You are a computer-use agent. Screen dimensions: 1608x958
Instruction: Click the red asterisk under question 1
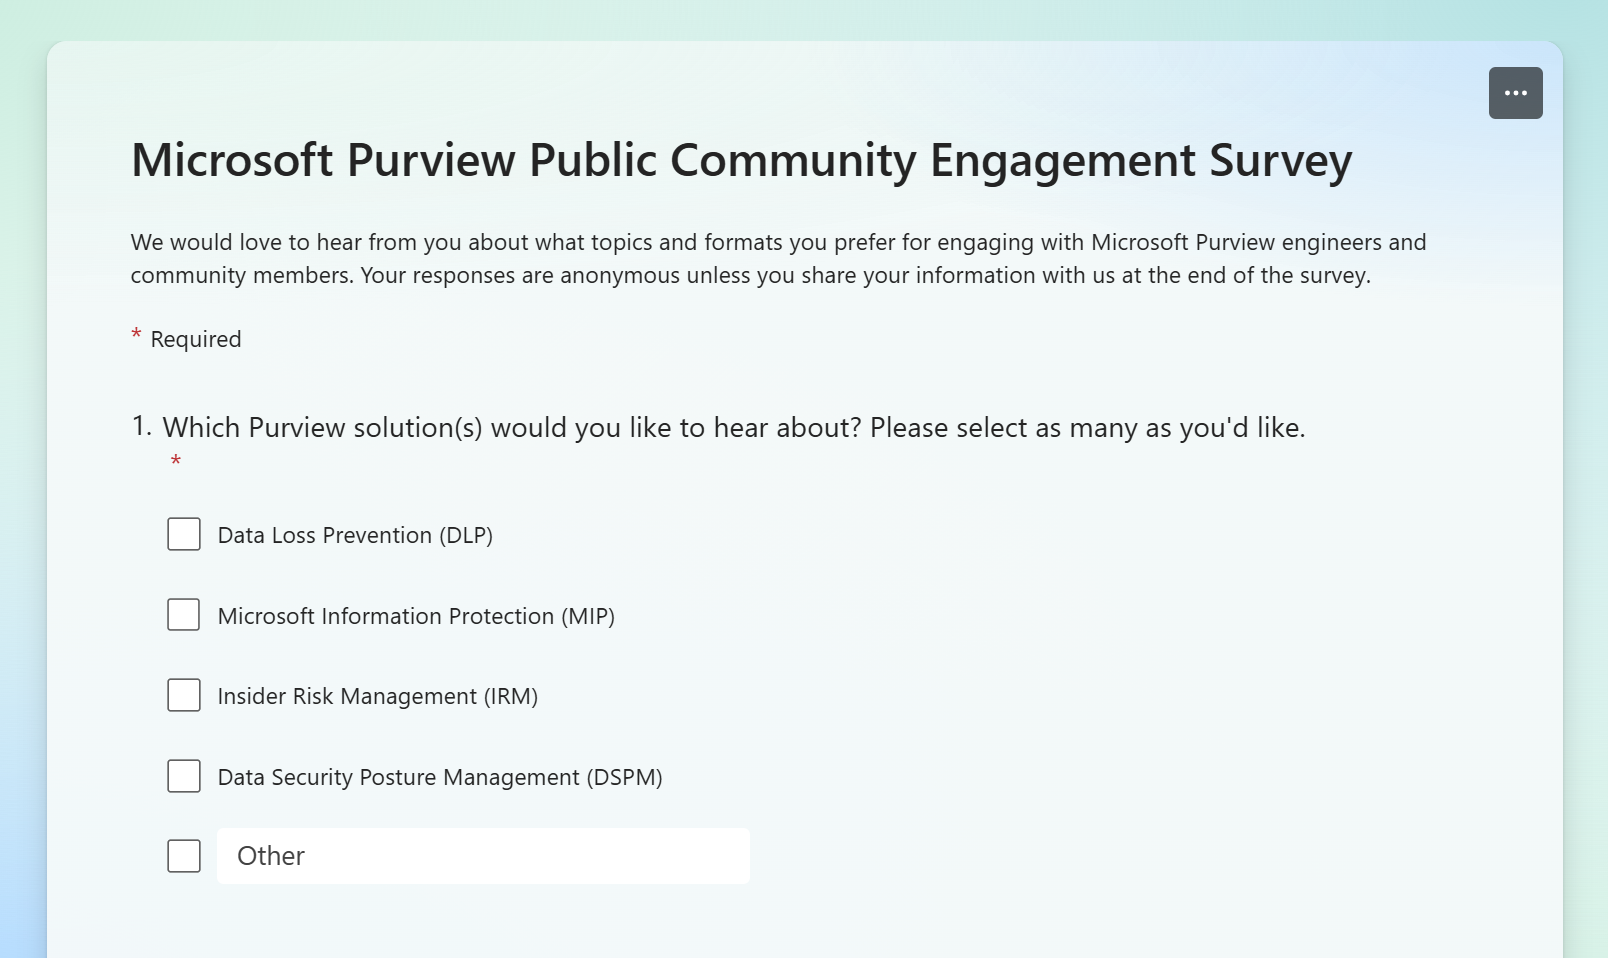[x=176, y=460]
